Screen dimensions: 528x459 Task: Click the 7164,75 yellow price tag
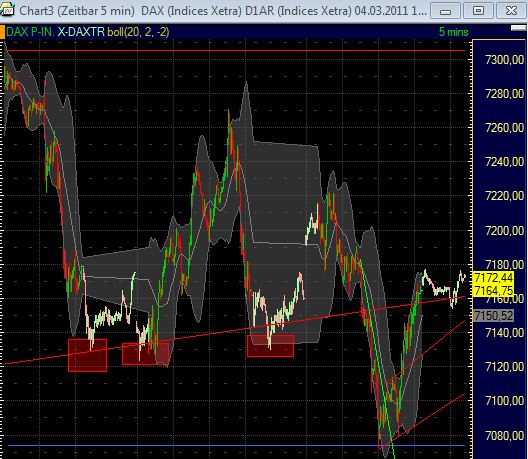493,290
